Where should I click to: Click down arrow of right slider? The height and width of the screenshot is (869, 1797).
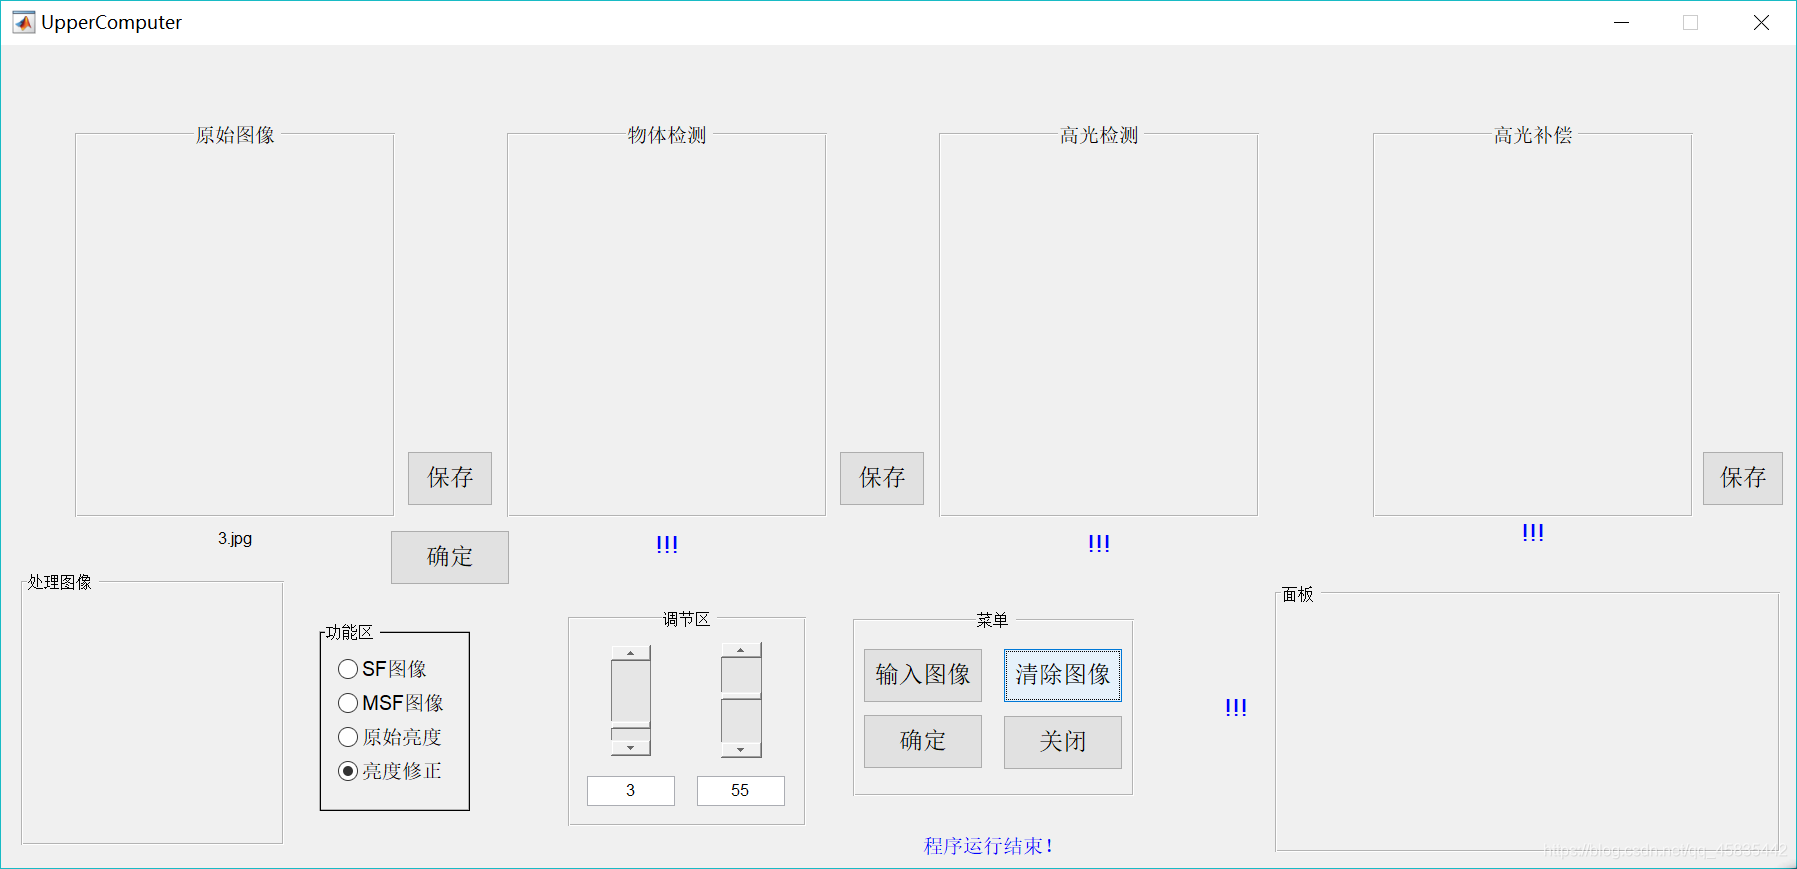point(741,750)
